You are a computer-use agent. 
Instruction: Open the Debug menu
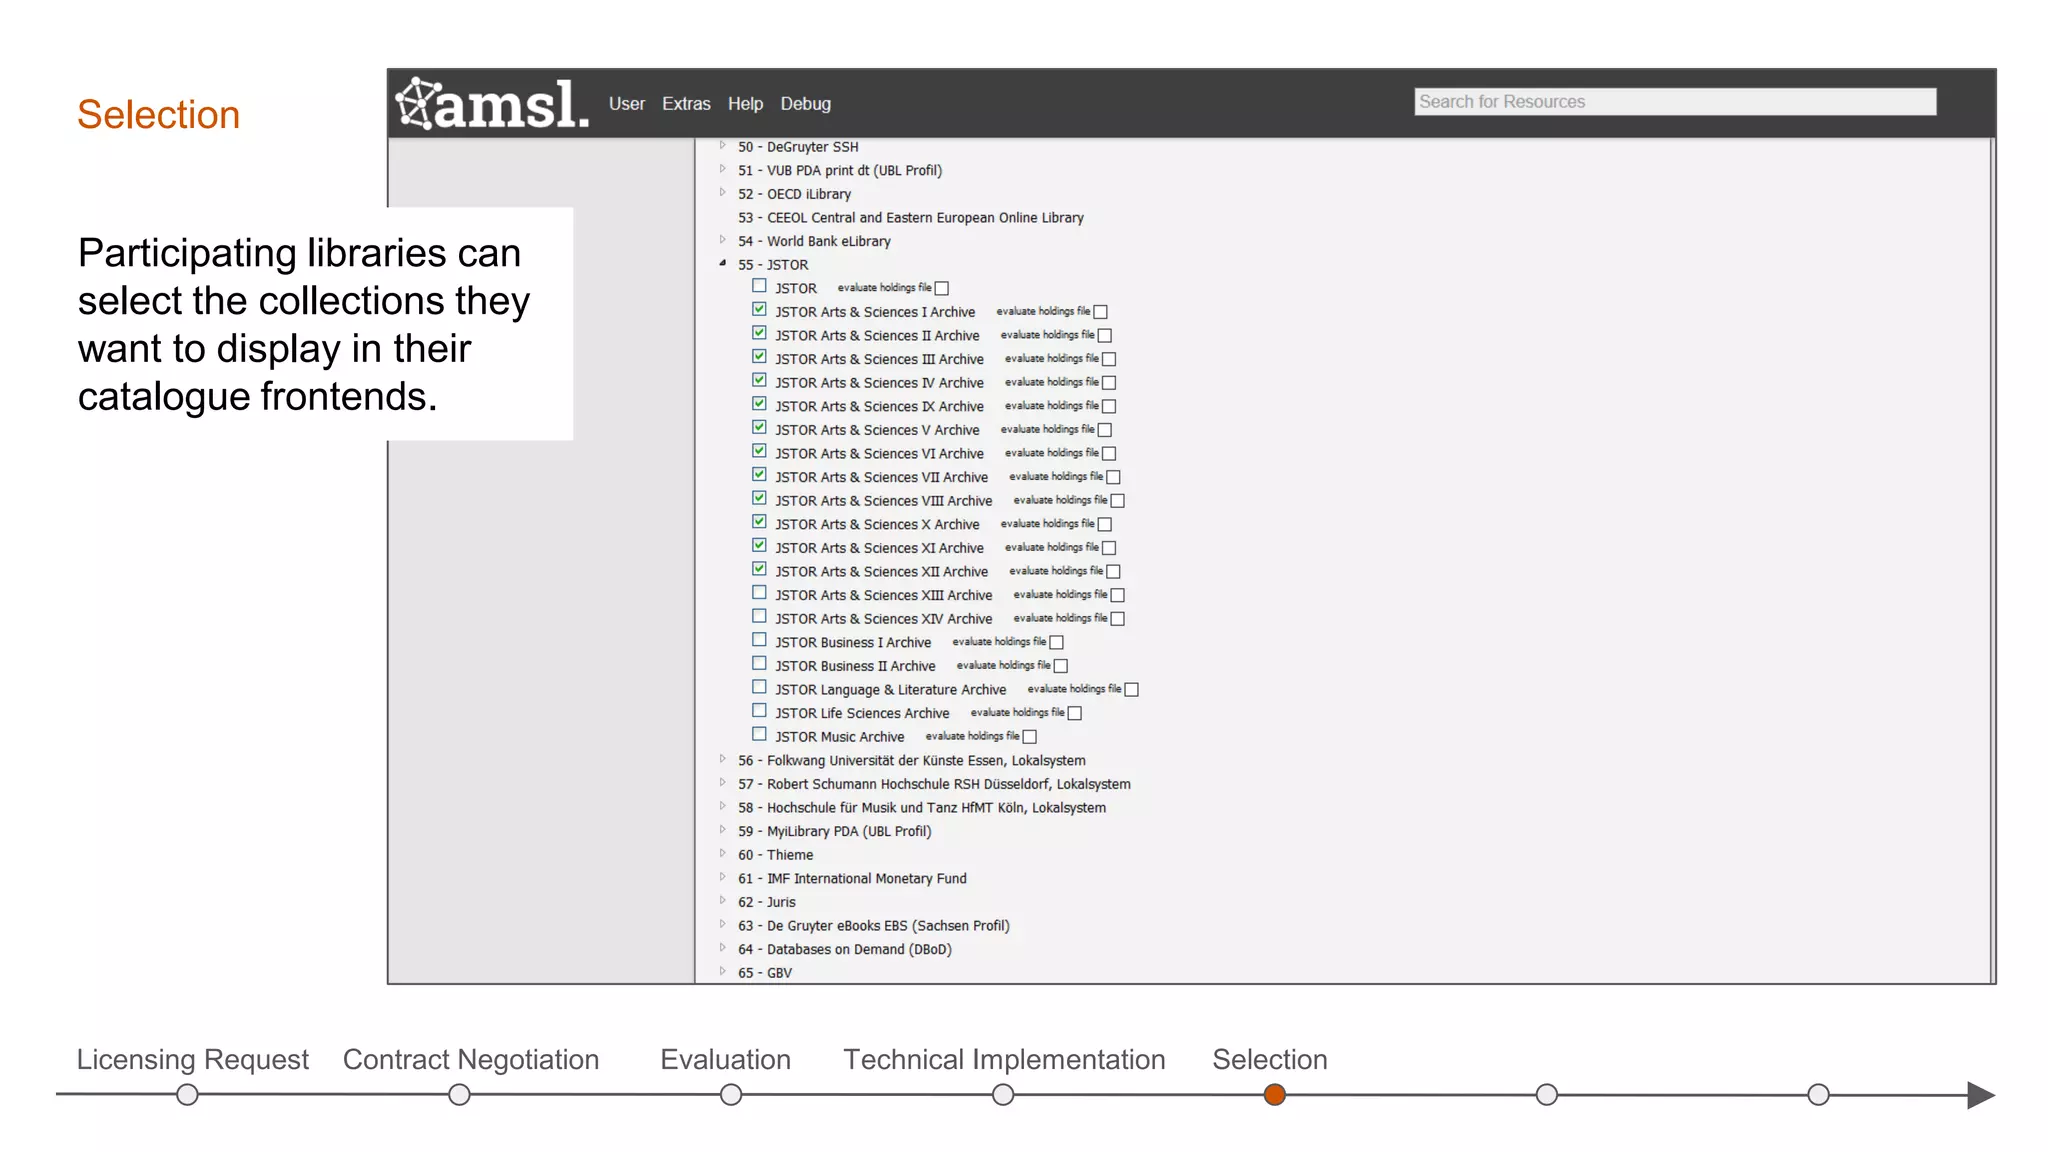point(805,104)
